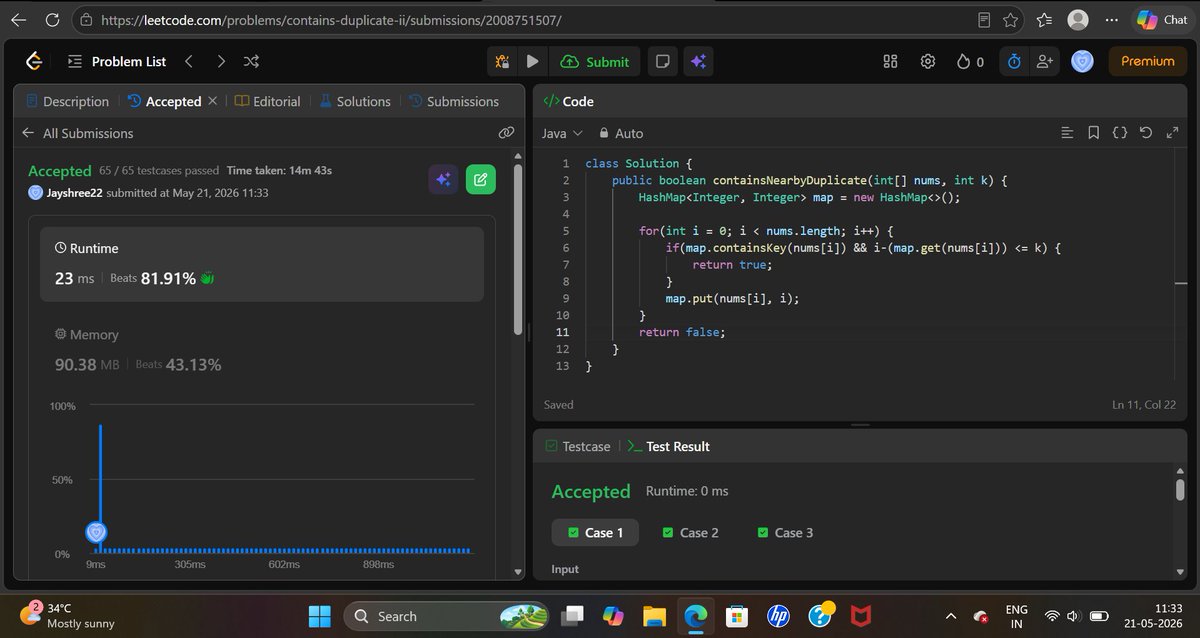
Task: Switch to the Test Result tab
Action: pos(668,446)
